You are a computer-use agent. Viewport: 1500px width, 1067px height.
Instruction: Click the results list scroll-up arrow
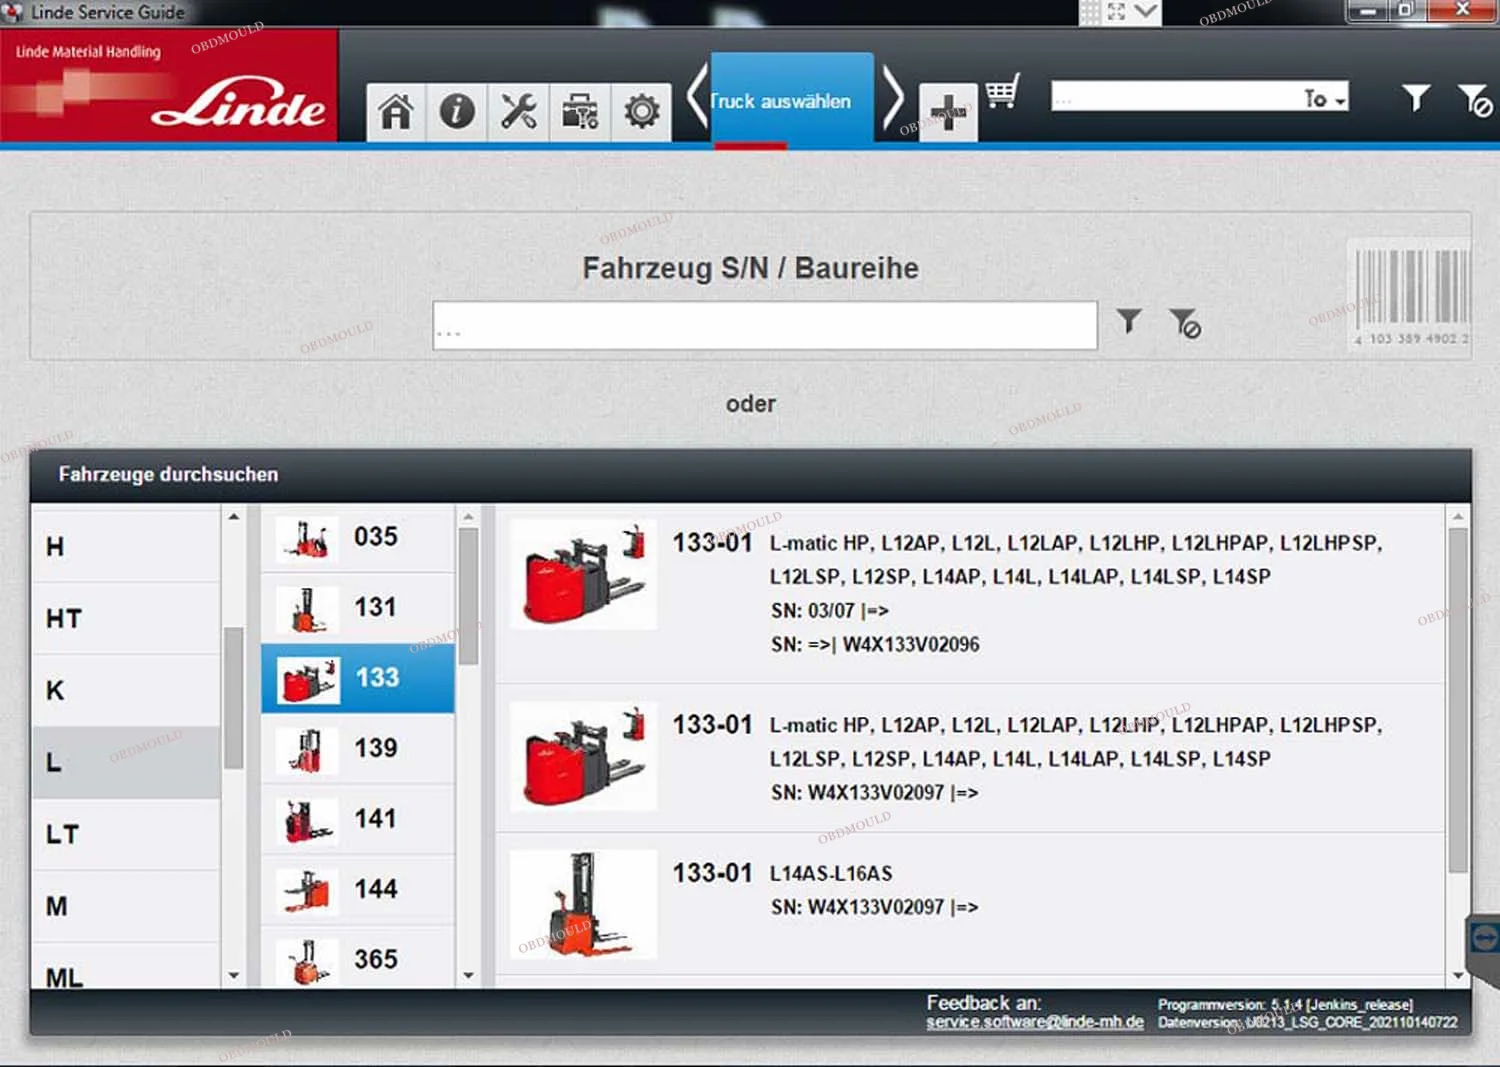1458,516
